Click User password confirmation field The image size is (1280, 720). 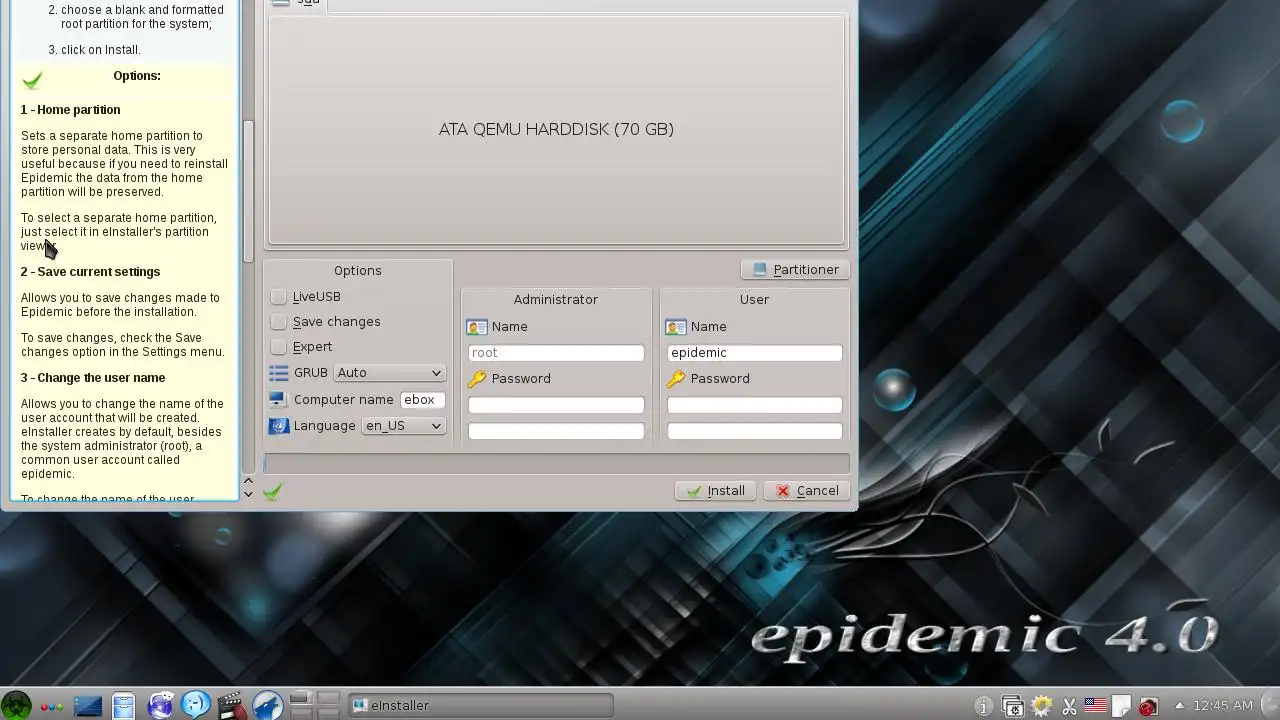point(755,431)
